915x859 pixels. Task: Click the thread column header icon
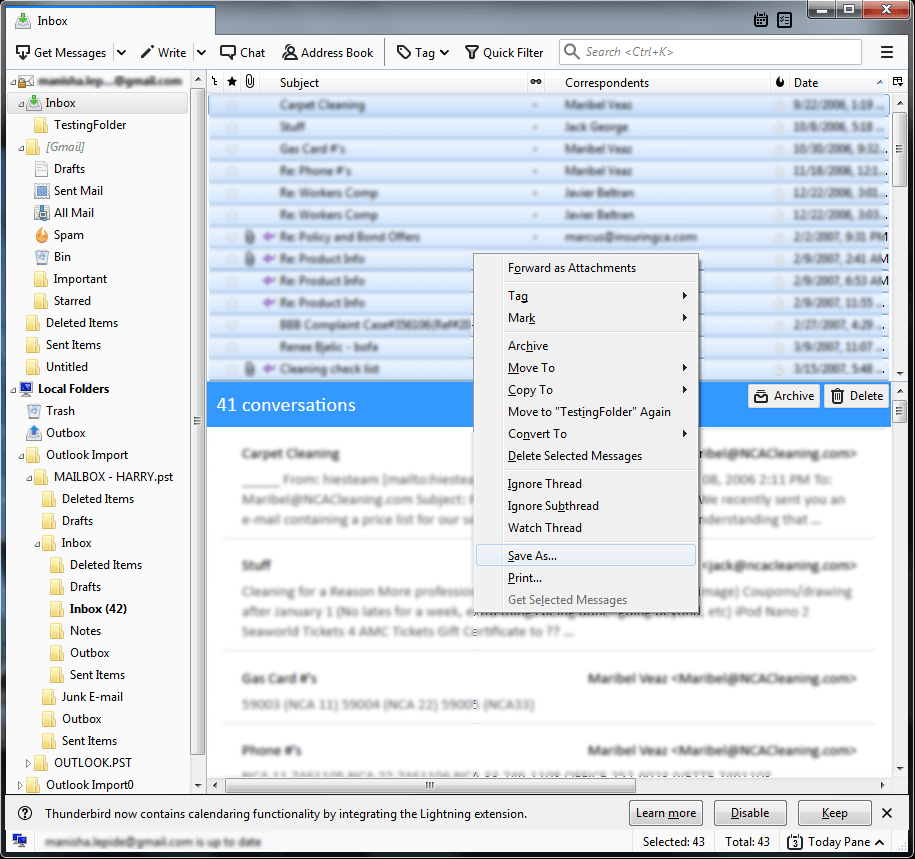(215, 82)
